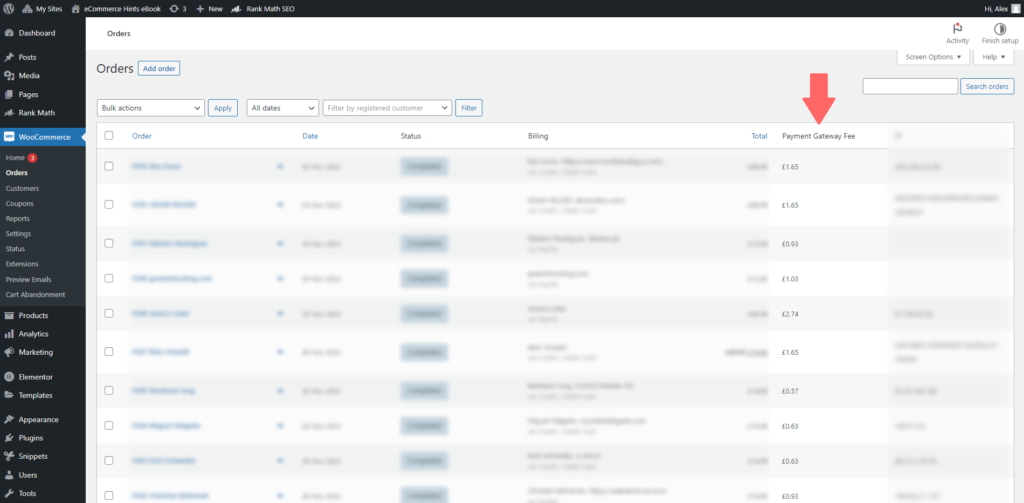Click Apply for bulk actions
This screenshot has height=503, width=1024.
tap(223, 108)
